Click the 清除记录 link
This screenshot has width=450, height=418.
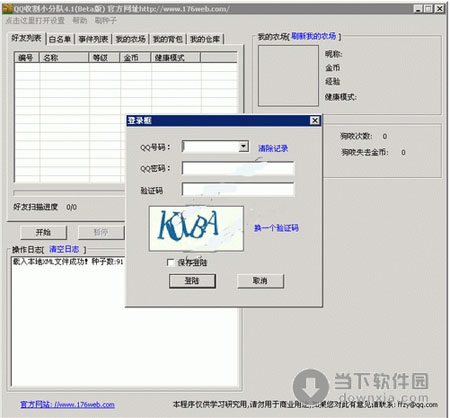point(273,148)
